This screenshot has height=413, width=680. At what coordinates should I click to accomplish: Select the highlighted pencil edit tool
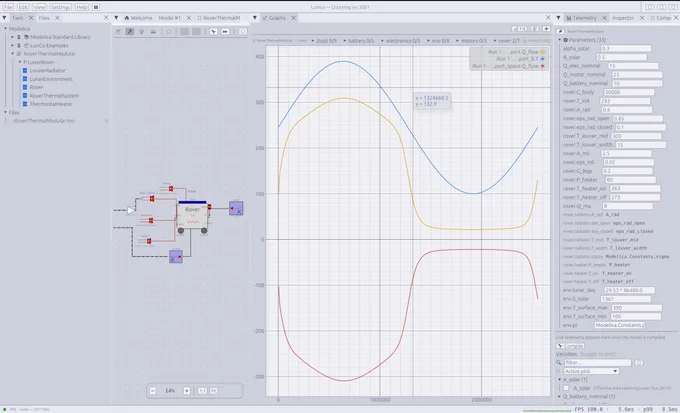[130, 32]
